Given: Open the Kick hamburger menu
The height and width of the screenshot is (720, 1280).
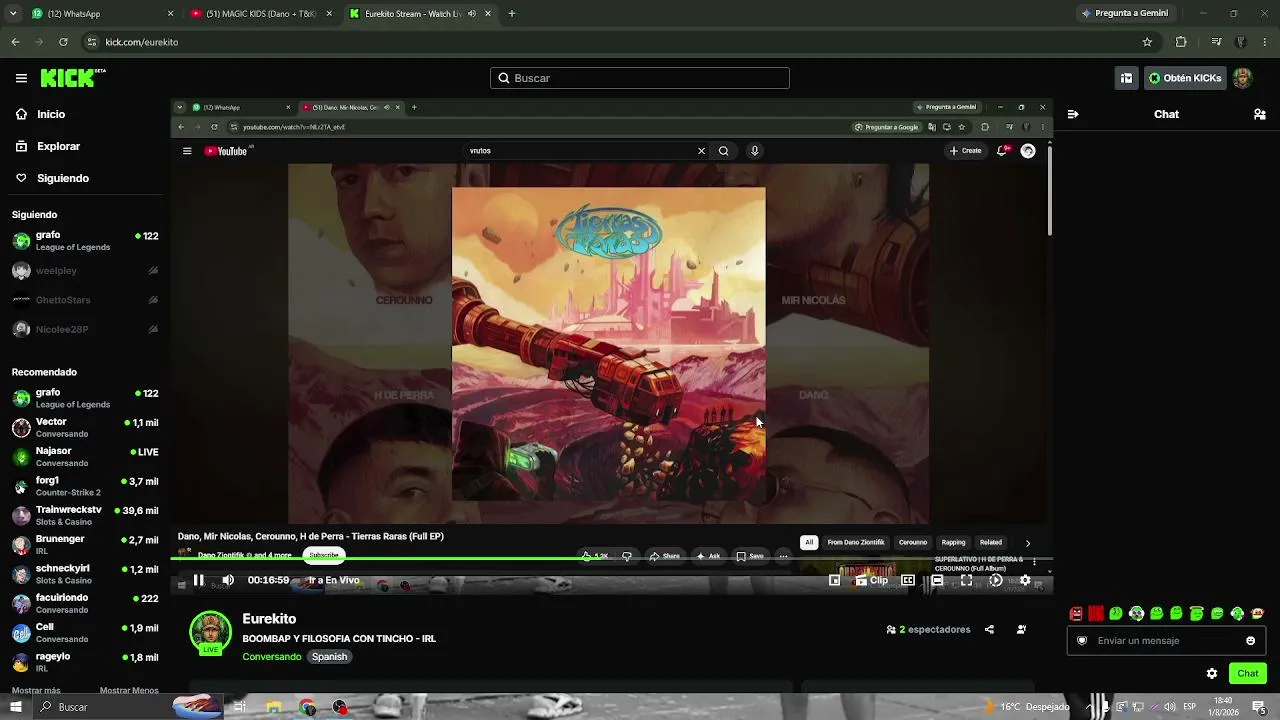Looking at the screenshot, I should click(21, 78).
